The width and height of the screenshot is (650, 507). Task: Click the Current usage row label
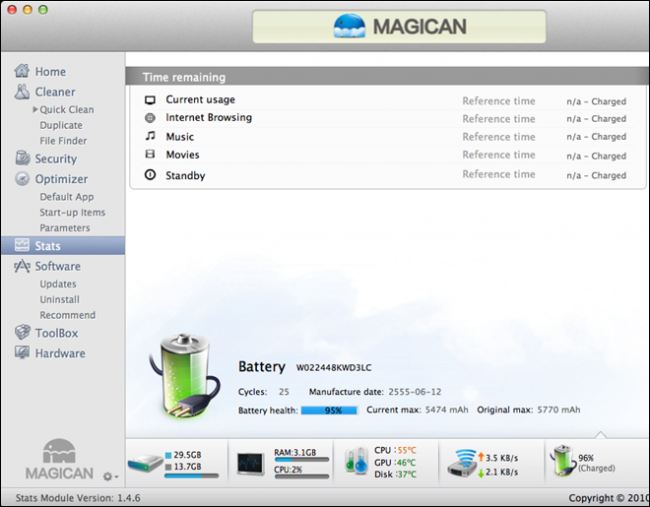pos(200,99)
